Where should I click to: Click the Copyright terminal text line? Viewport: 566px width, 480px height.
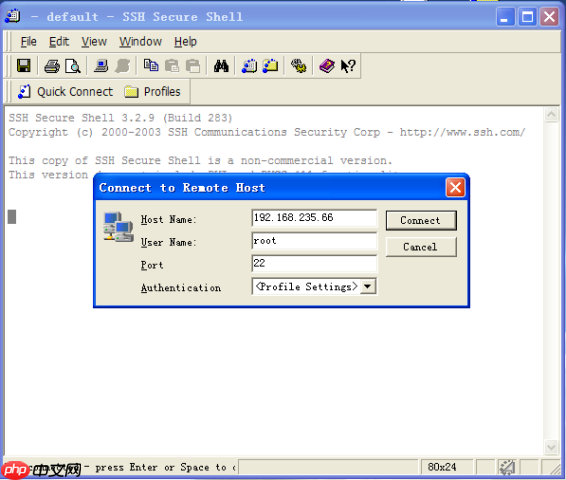click(267, 132)
